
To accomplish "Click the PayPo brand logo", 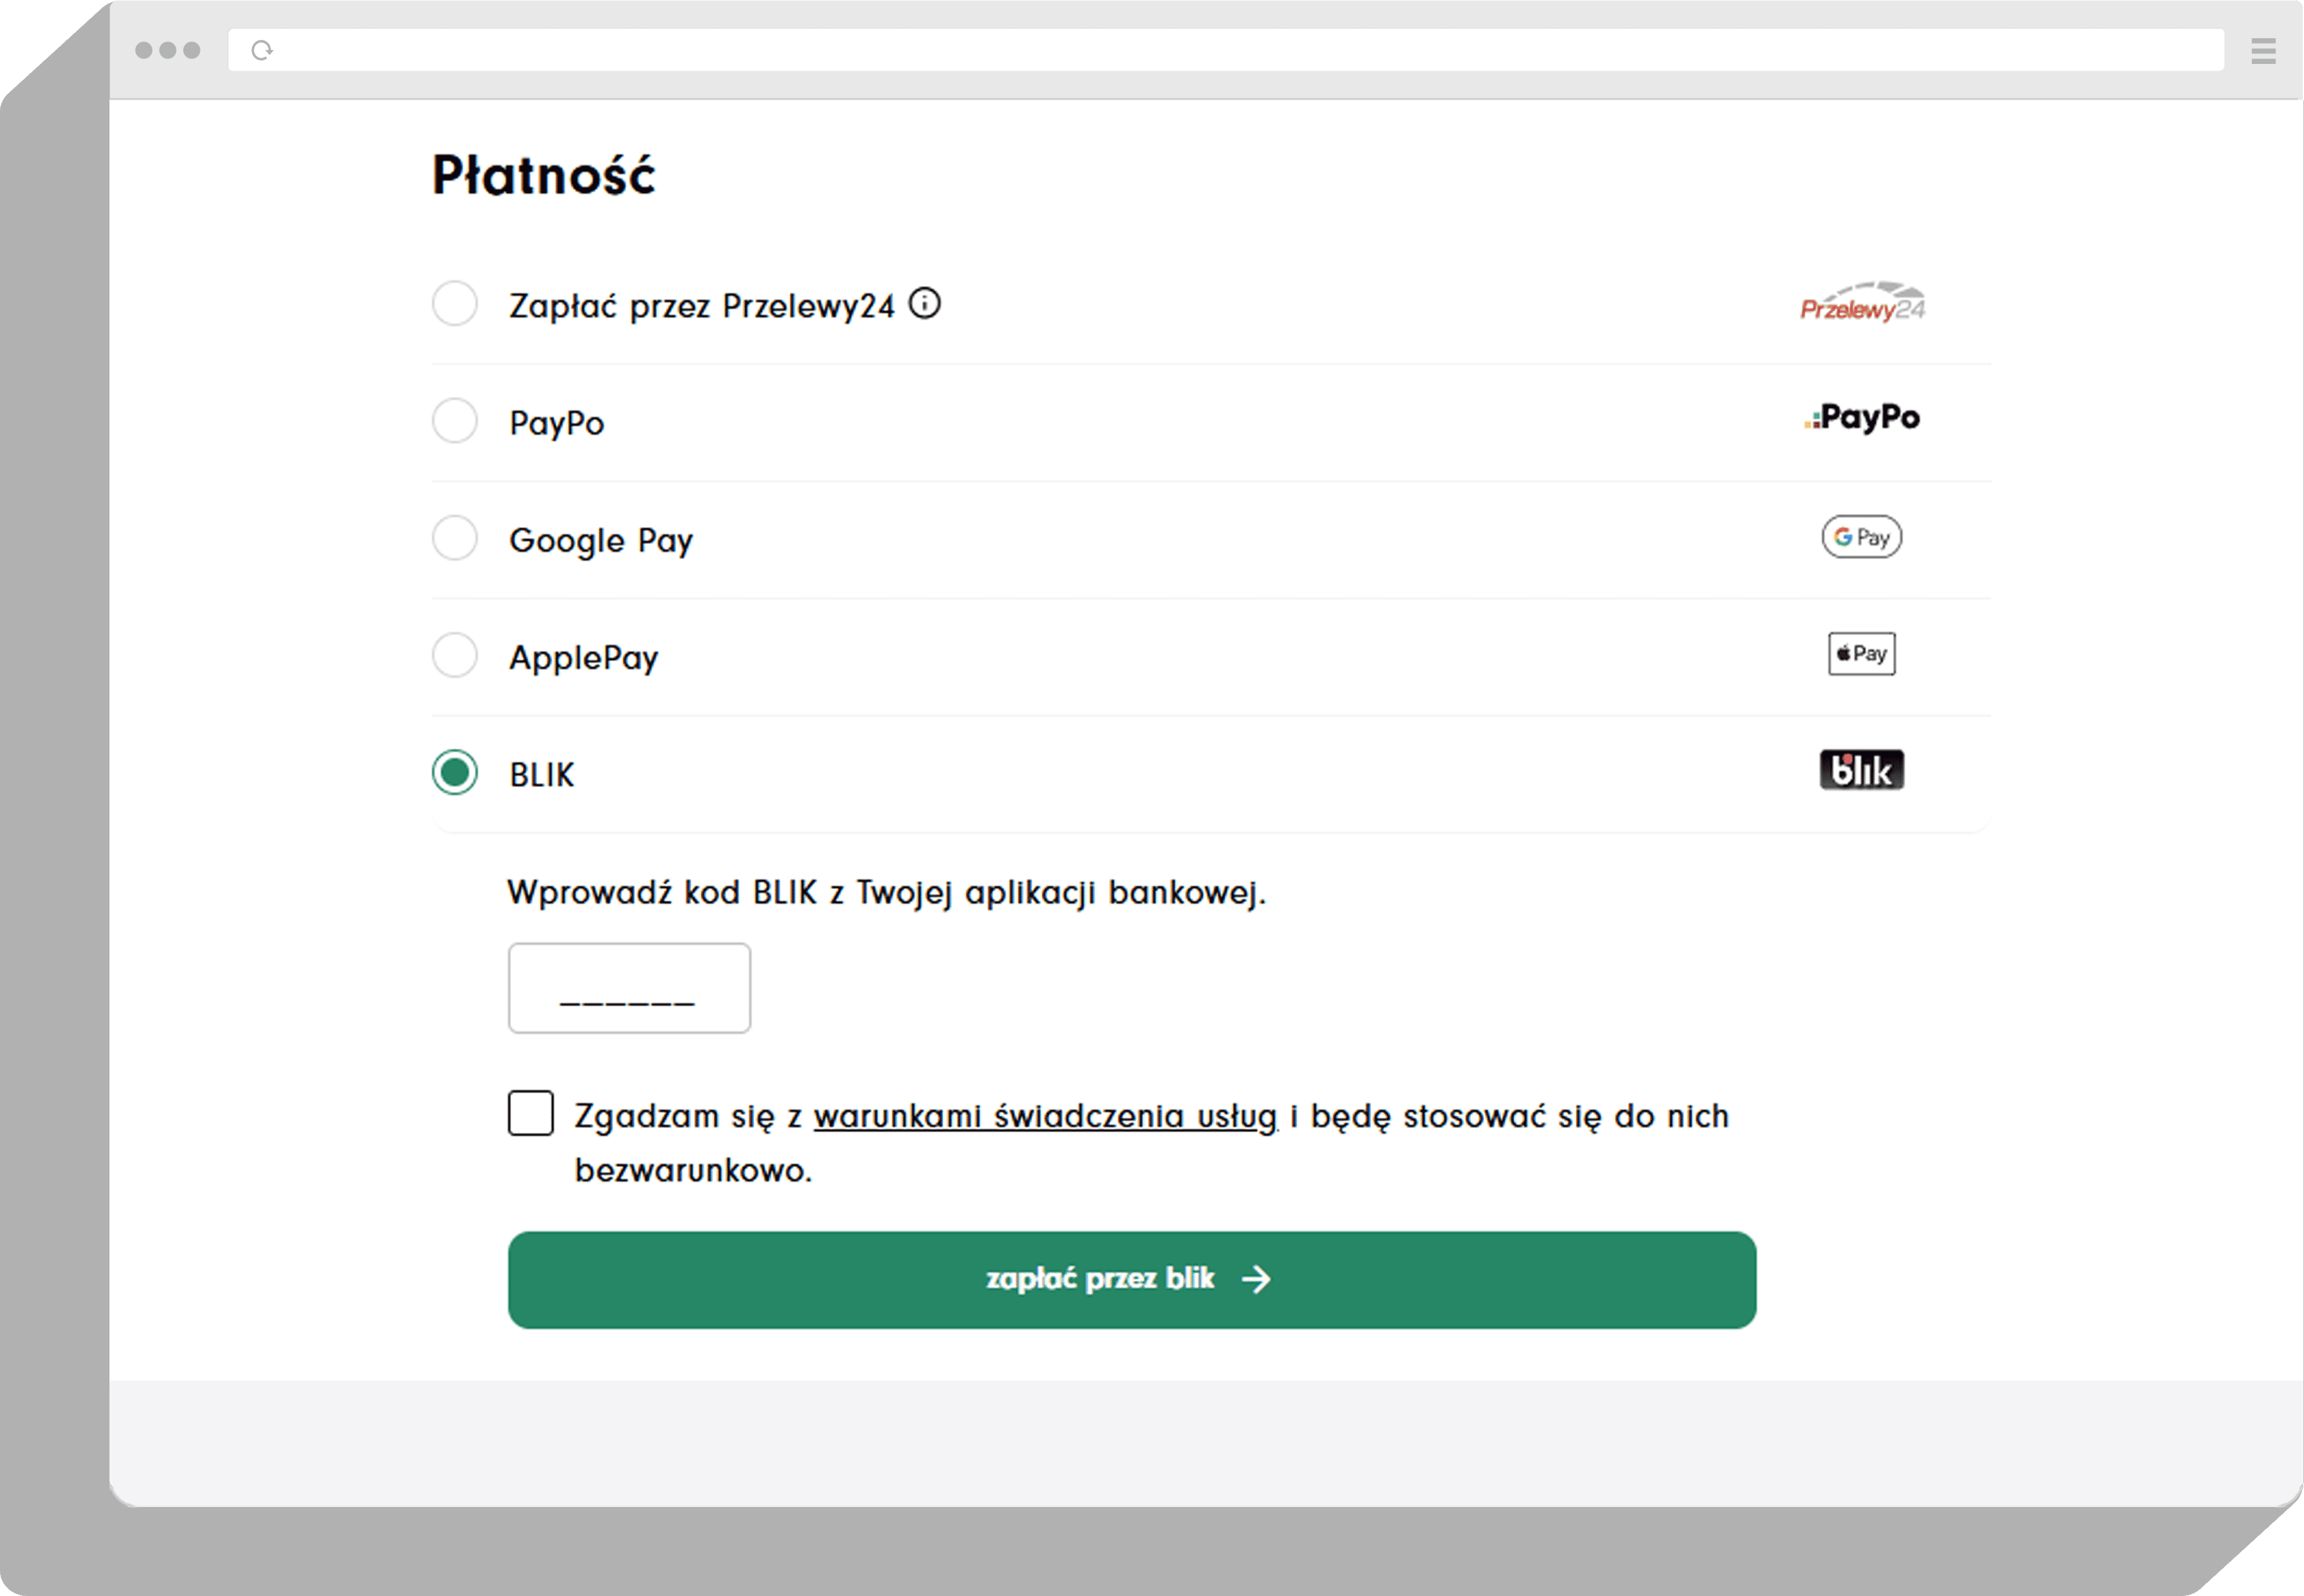I will pyautogui.click(x=1862, y=418).
